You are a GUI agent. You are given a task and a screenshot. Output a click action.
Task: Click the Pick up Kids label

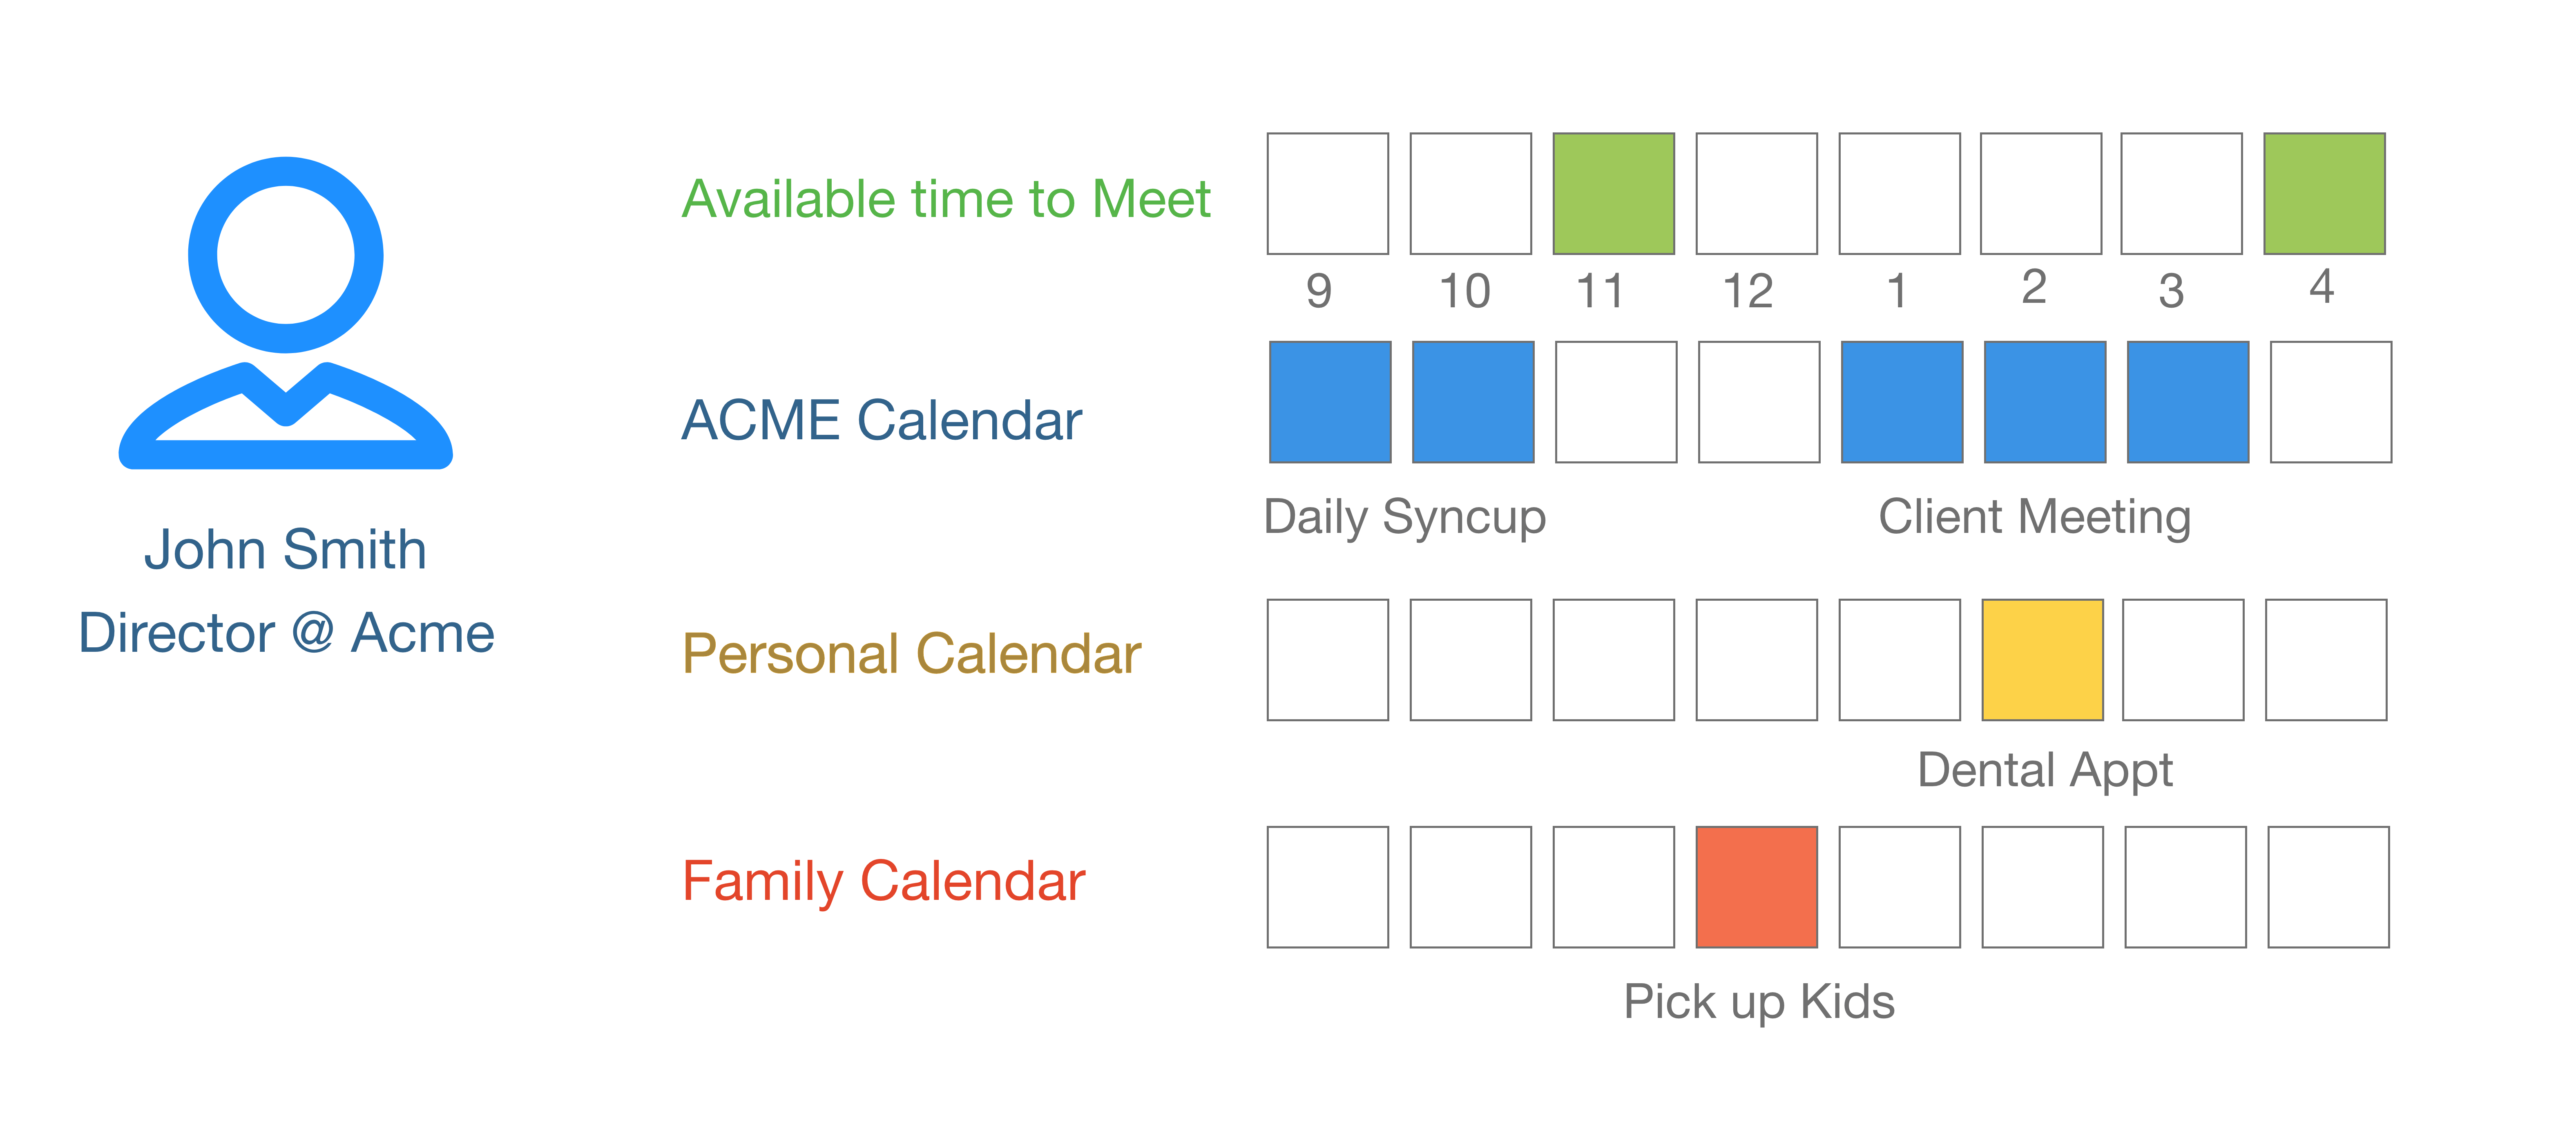pyautogui.click(x=1758, y=1001)
